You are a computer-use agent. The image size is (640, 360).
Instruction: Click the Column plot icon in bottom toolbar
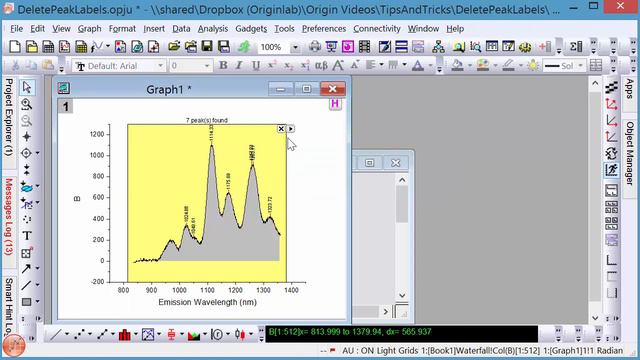(124, 335)
